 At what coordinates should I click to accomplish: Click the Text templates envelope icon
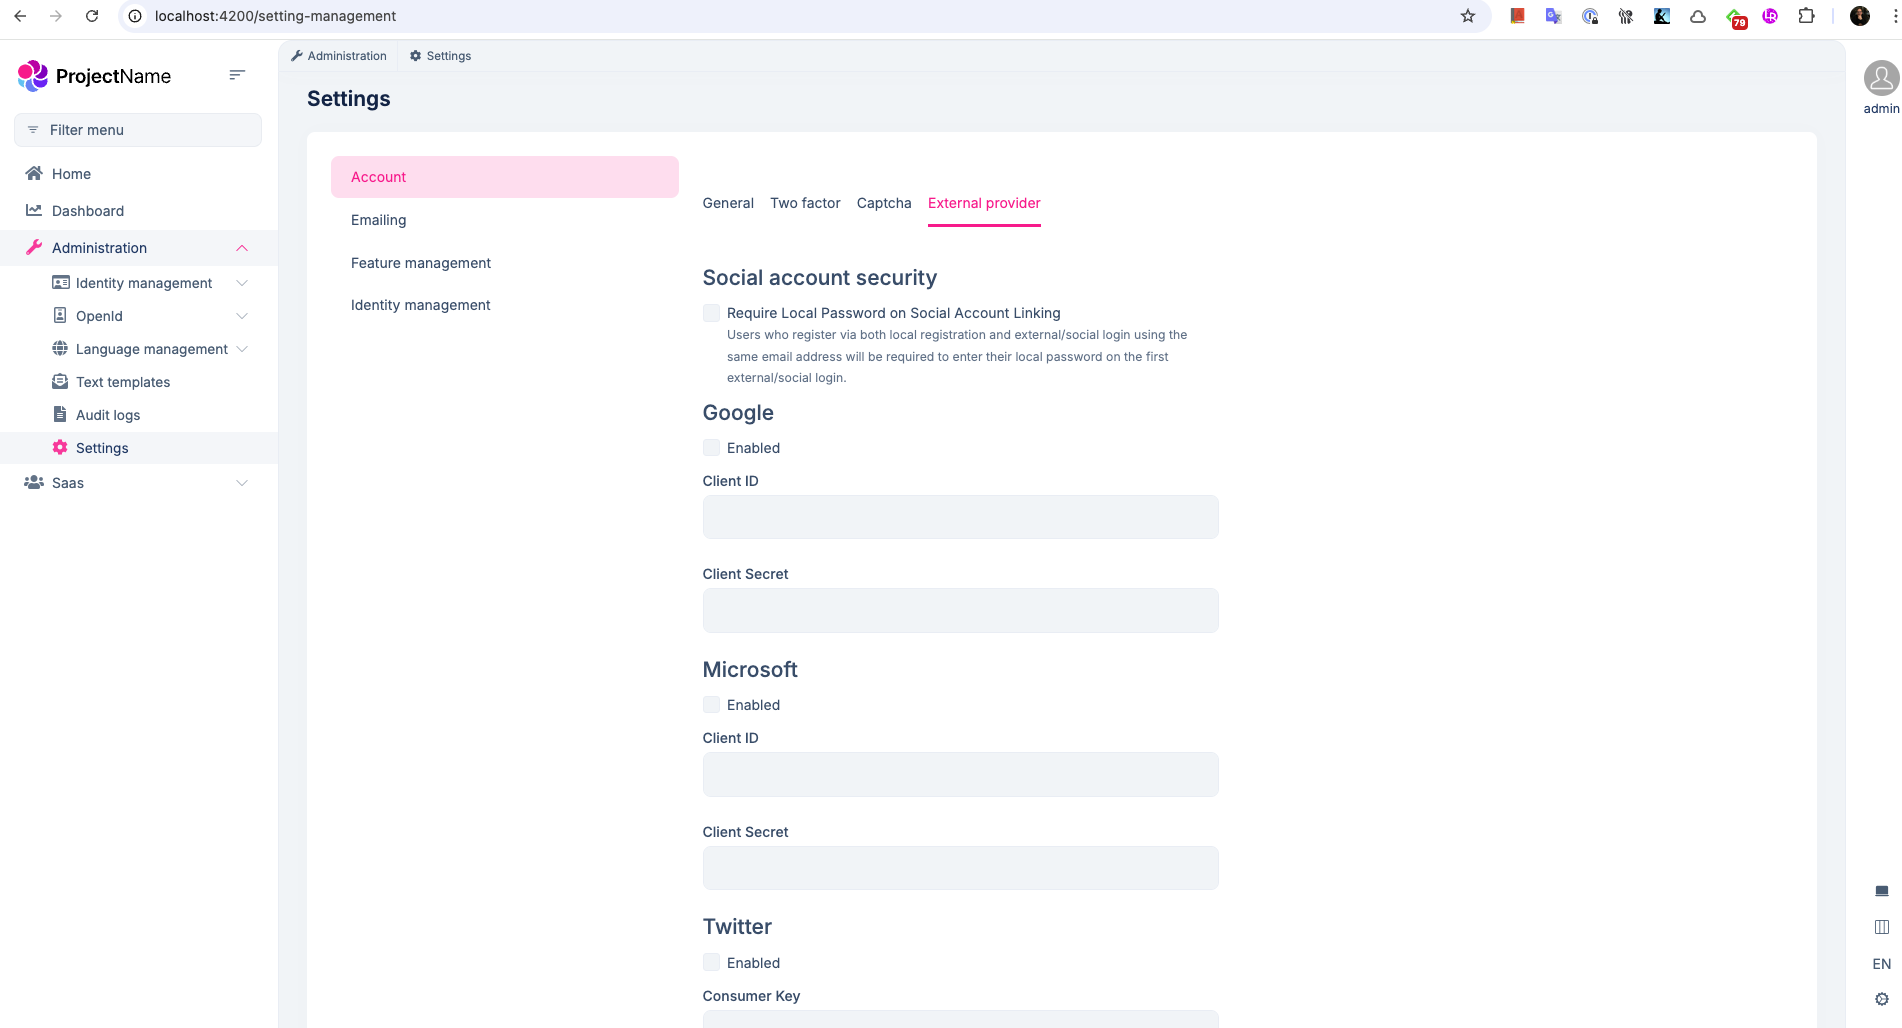(x=60, y=381)
